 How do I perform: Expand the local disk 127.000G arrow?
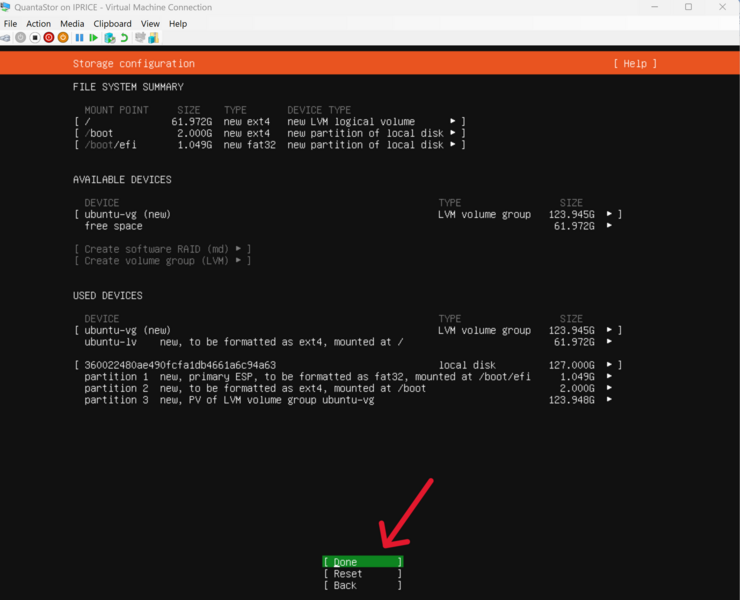pyautogui.click(x=609, y=364)
